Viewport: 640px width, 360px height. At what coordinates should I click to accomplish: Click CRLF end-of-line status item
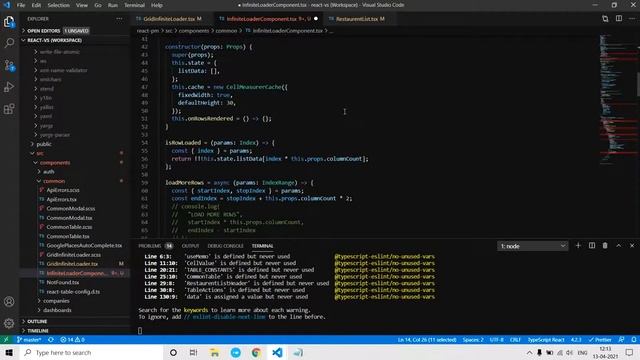pyautogui.click(x=515, y=340)
